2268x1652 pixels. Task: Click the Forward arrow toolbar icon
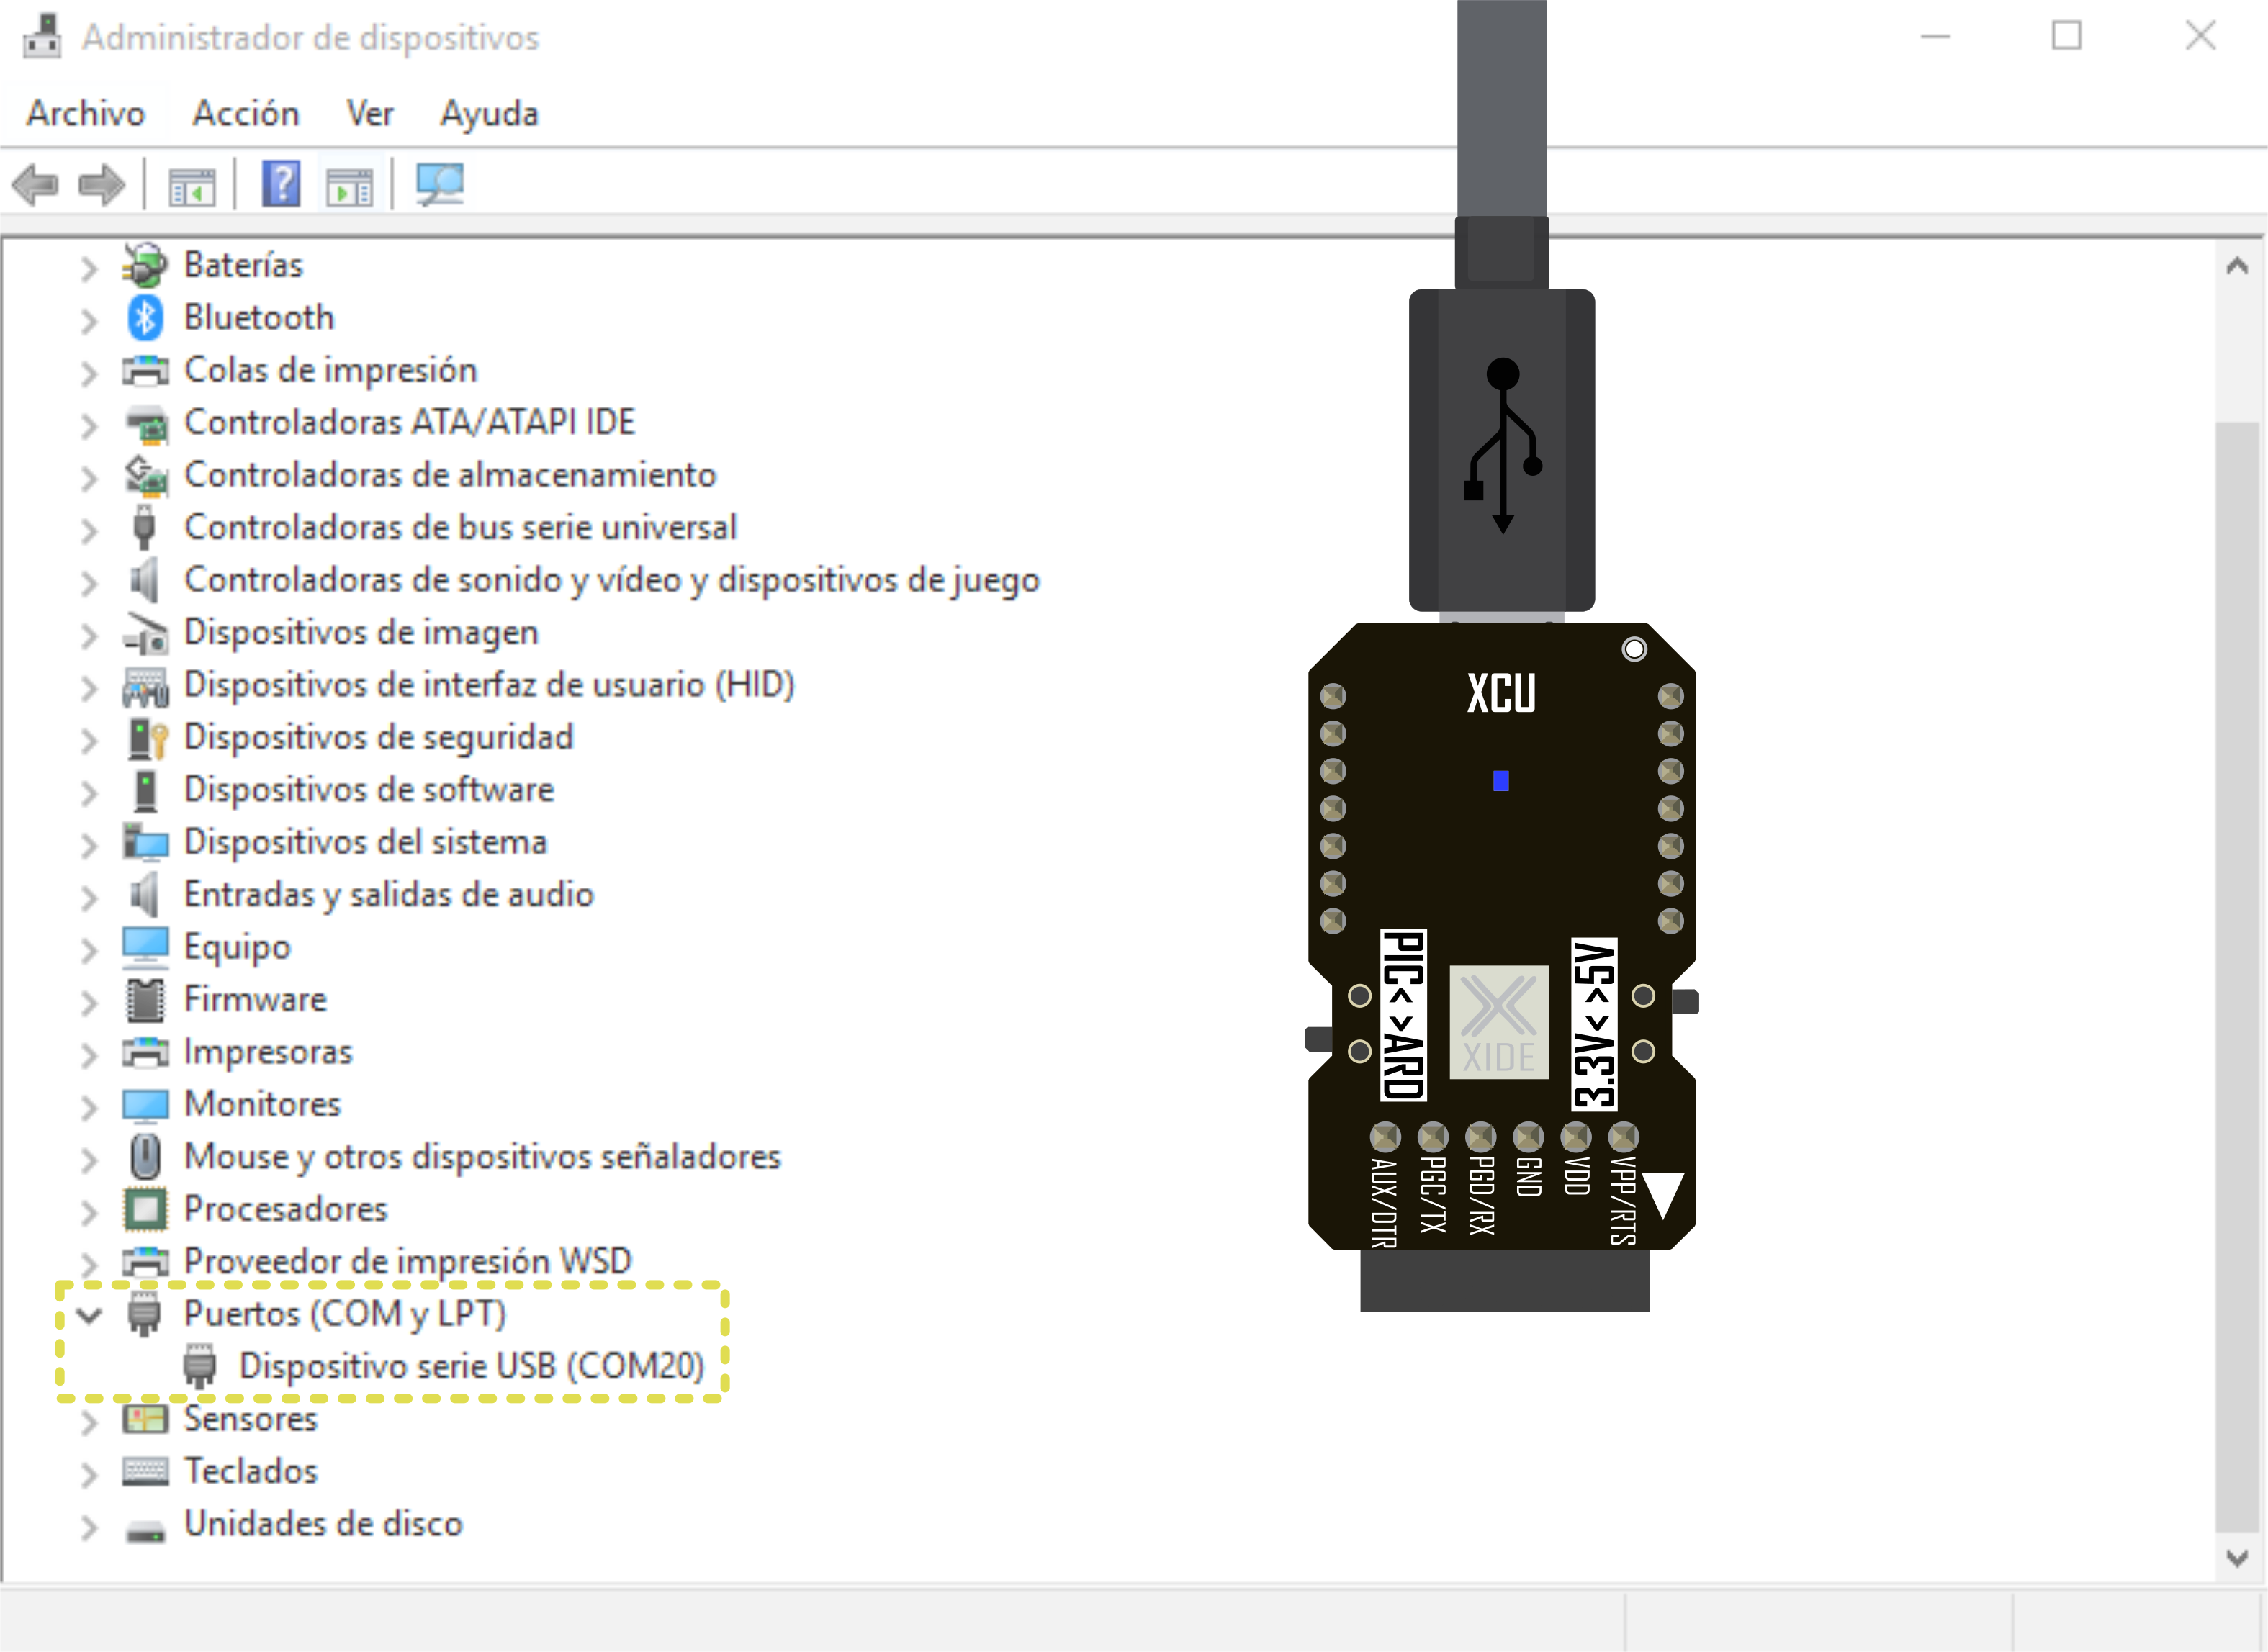click(101, 185)
